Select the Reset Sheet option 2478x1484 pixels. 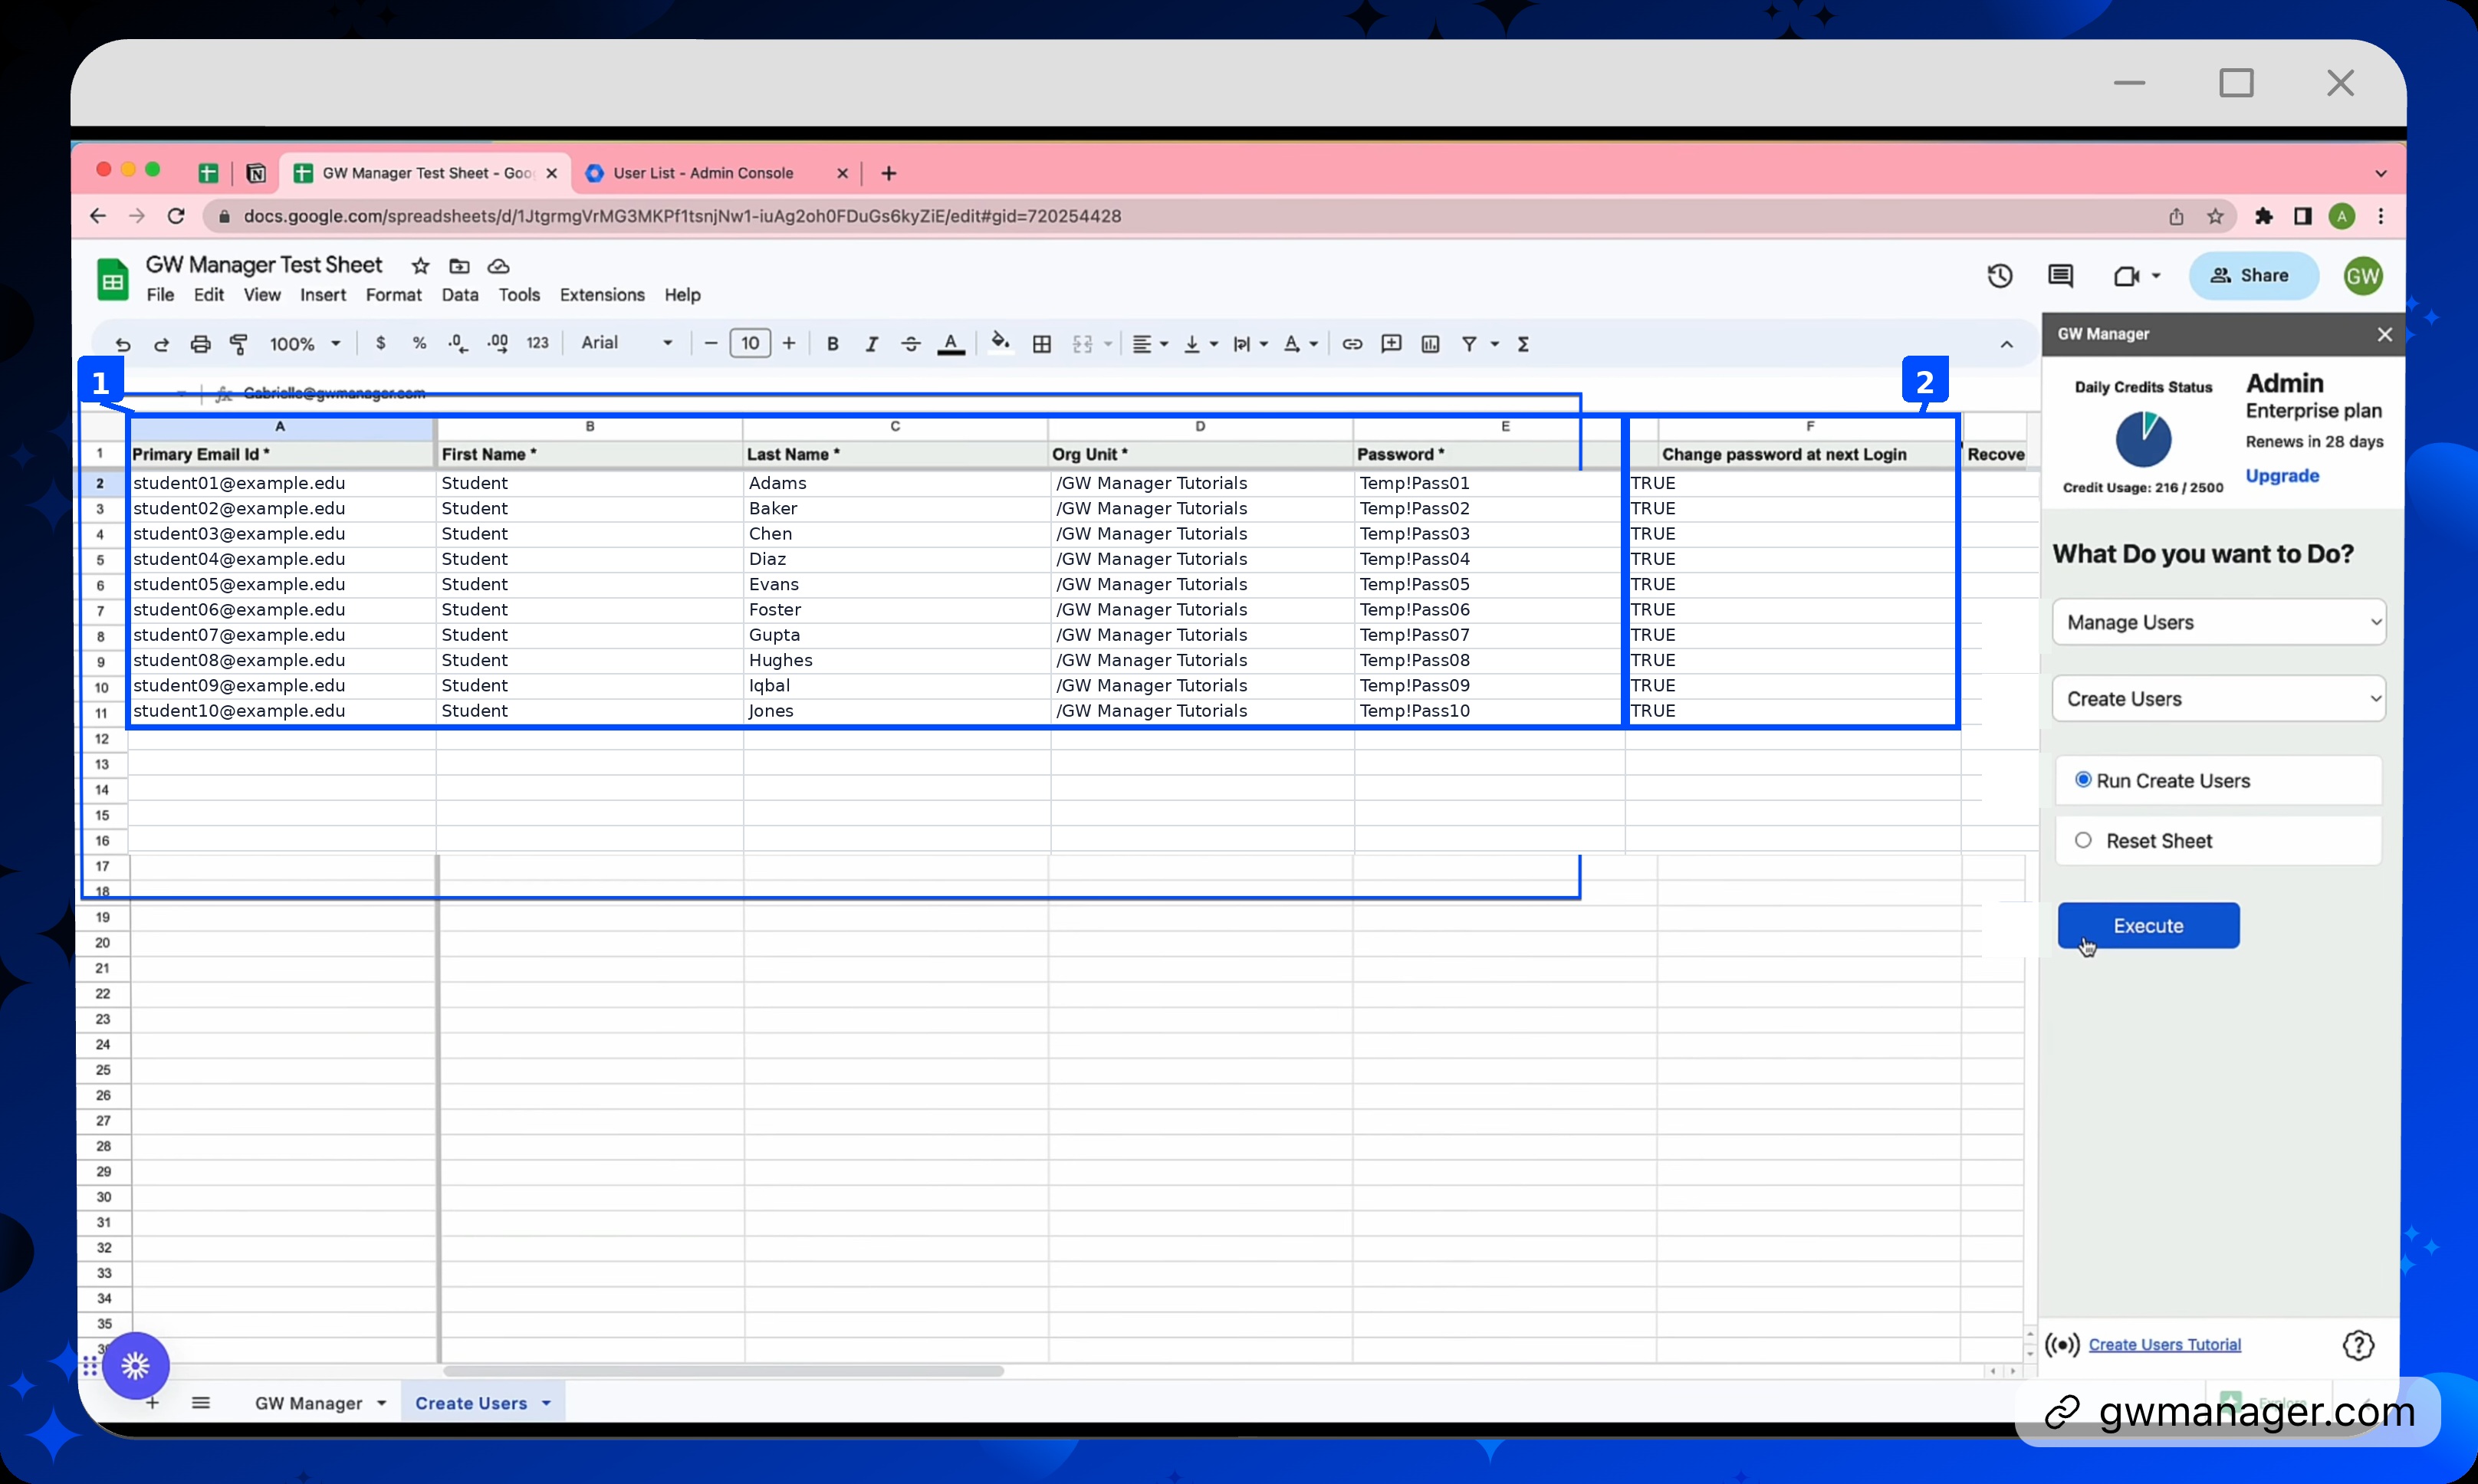[2083, 841]
